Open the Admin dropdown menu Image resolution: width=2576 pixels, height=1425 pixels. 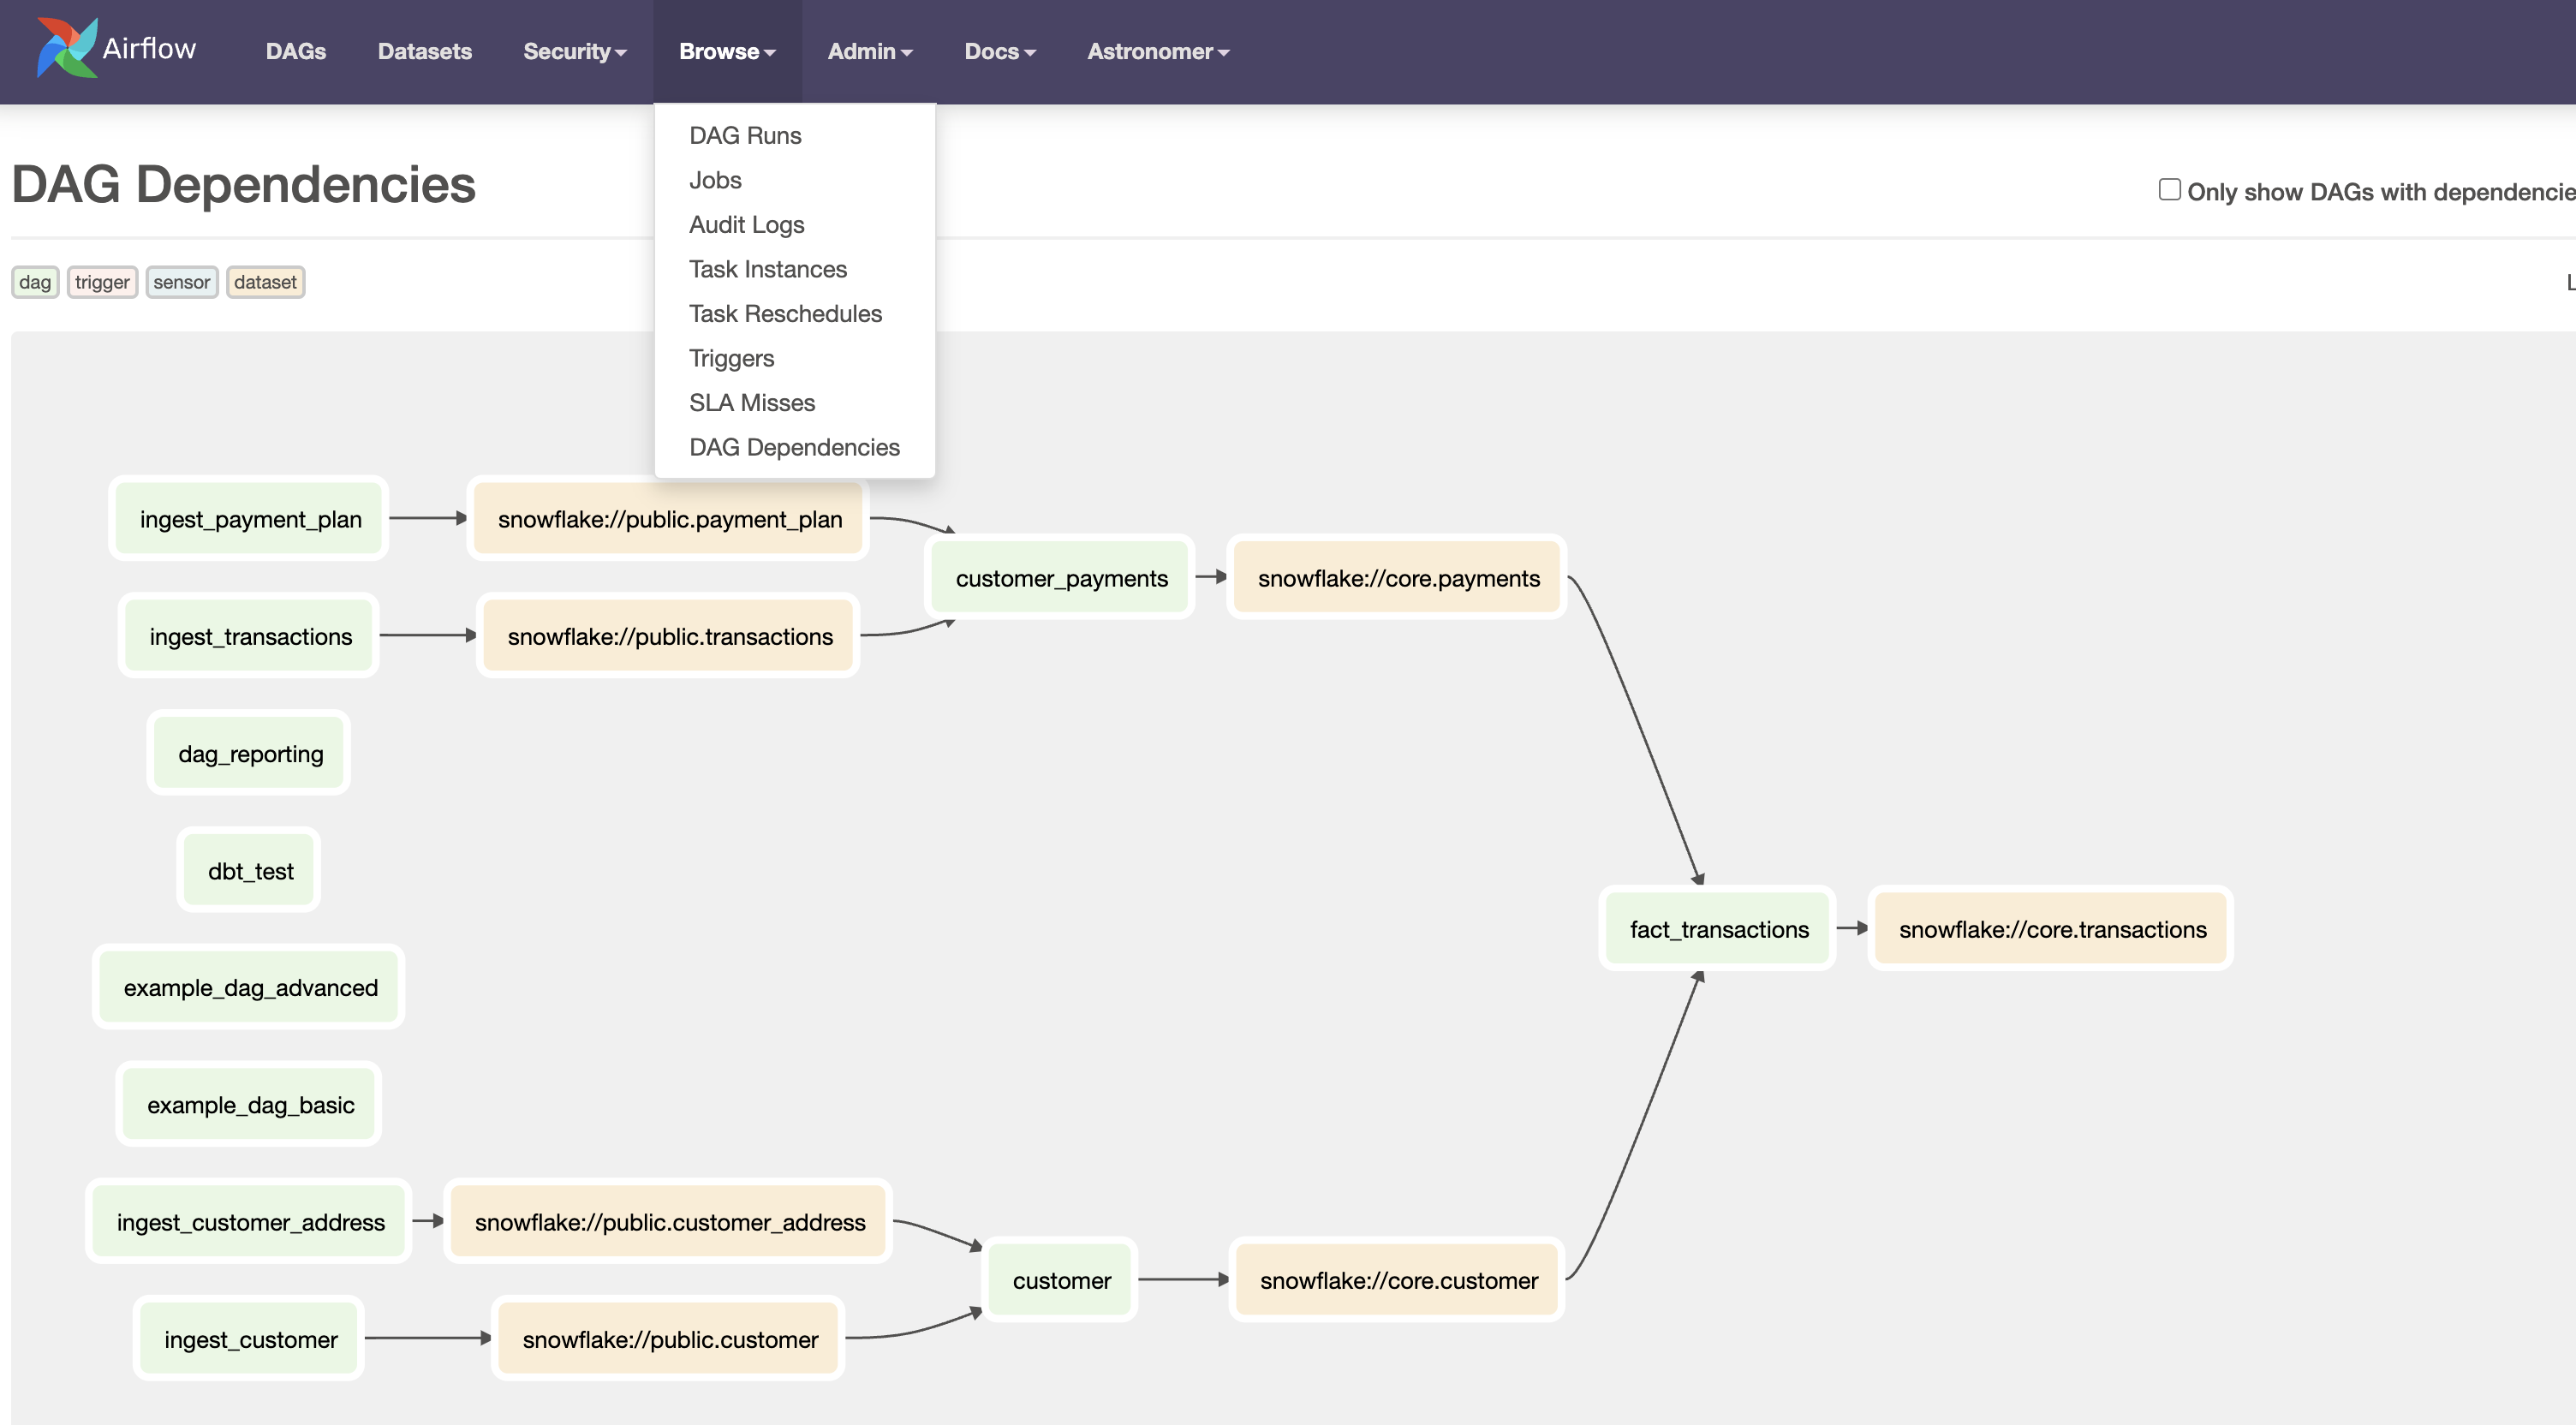[x=869, y=51]
